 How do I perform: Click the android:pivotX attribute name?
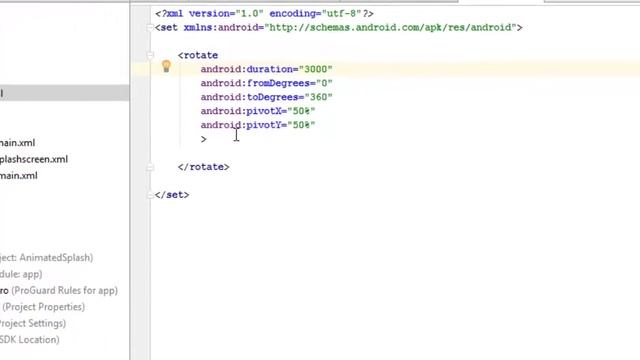pyautogui.click(x=241, y=111)
